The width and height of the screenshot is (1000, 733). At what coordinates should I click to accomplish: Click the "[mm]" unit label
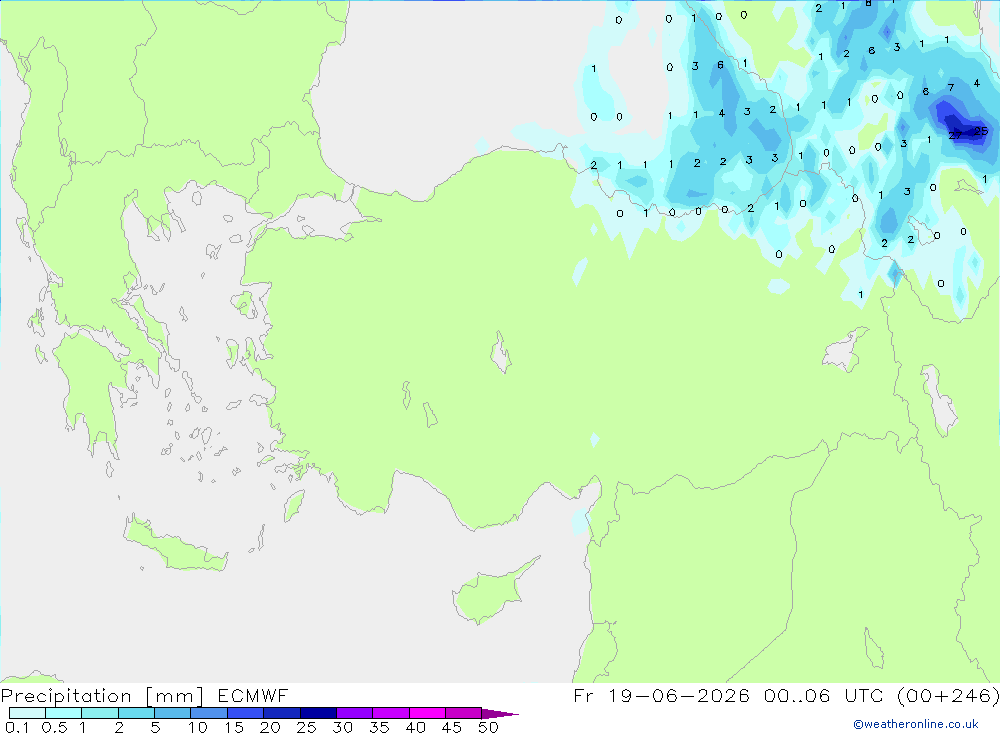(x=174, y=696)
